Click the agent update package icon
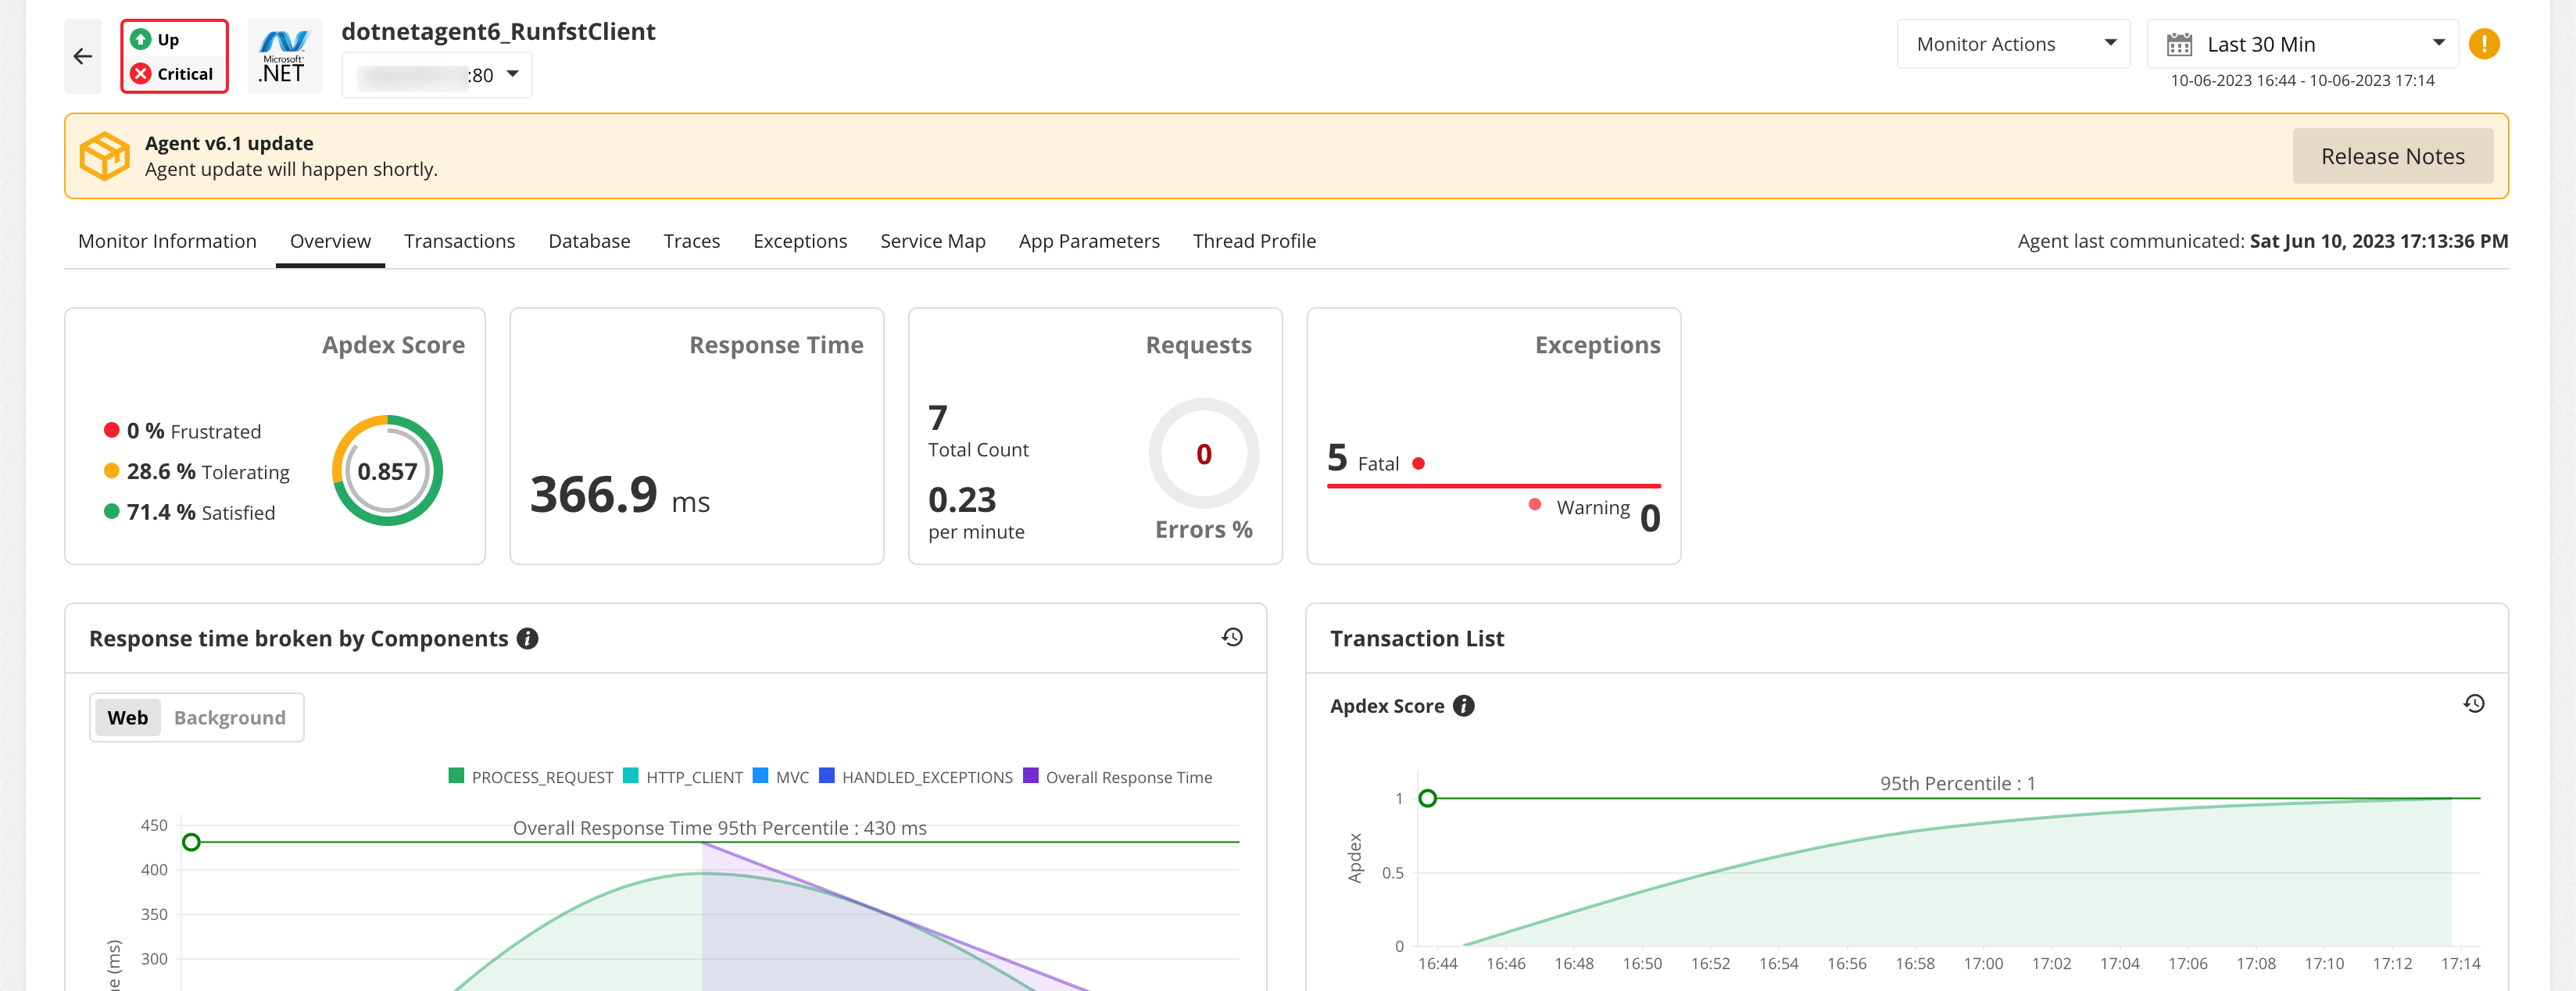Viewport: 2576px width, 991px height. (104, 155)
